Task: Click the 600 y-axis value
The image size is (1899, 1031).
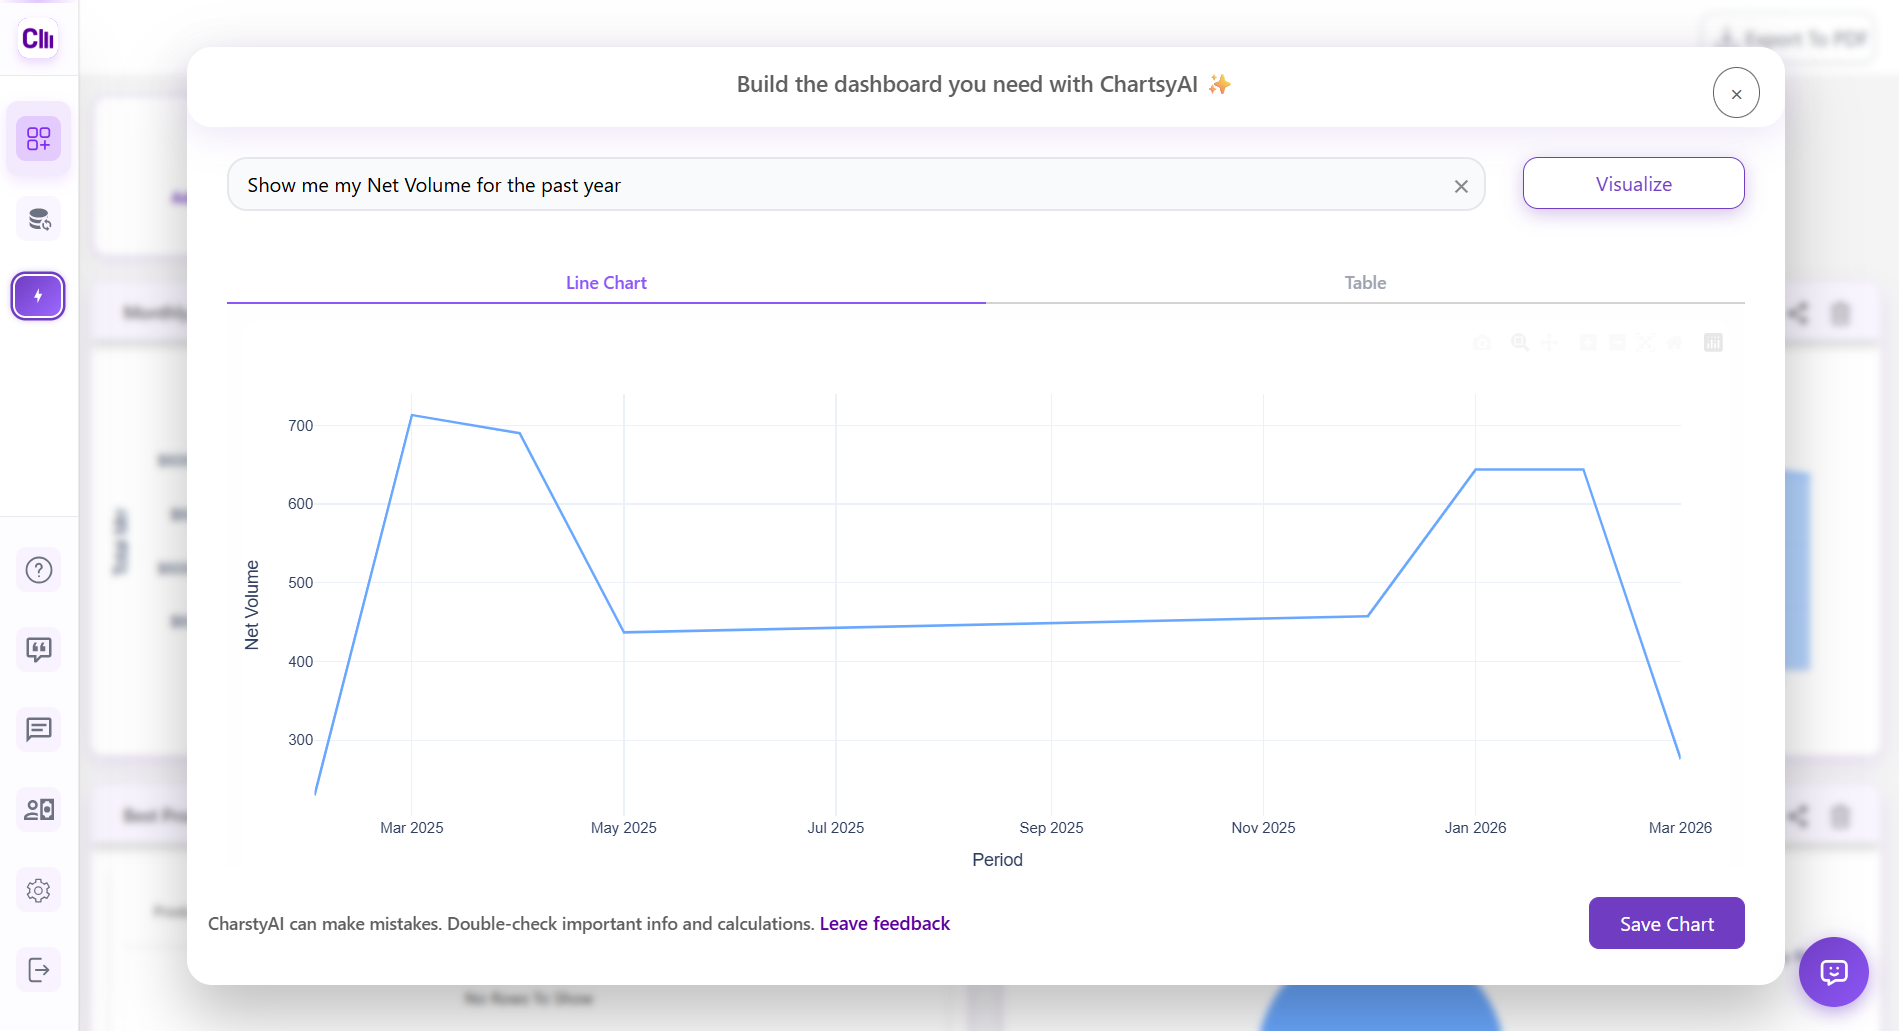Action: tap(300, 504)
